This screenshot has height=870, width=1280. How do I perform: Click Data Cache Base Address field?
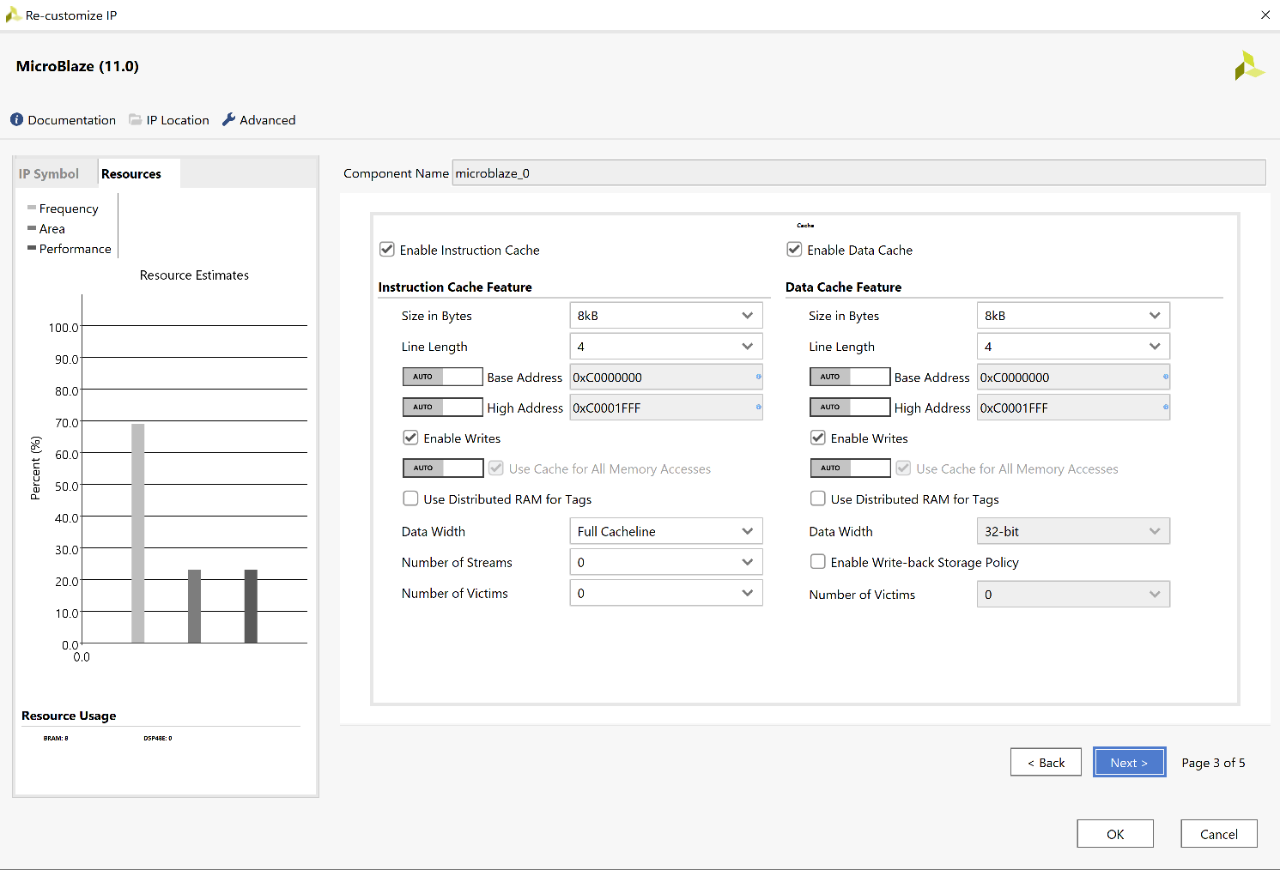[x=1073, y=377]
